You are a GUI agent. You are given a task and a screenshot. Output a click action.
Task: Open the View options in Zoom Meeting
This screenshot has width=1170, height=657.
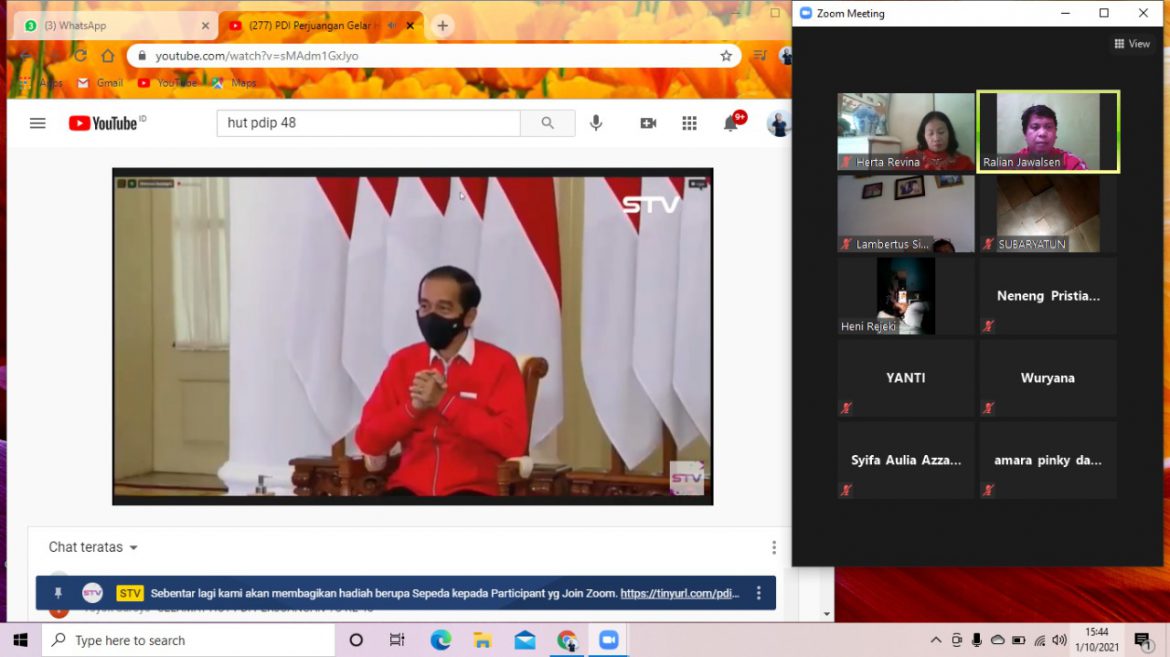point(1131,43)
